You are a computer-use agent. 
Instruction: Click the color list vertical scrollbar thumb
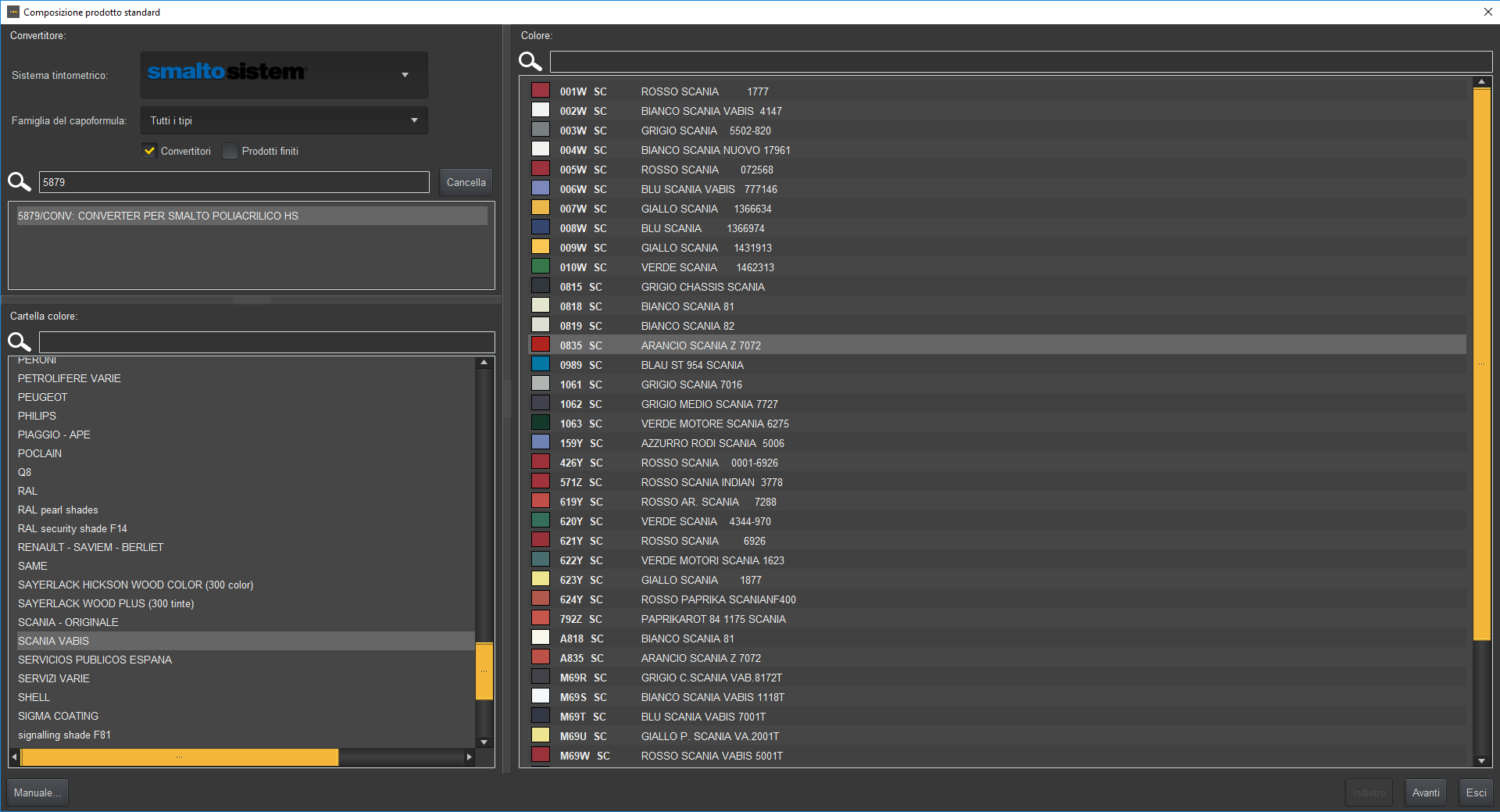pos(1482,364)
